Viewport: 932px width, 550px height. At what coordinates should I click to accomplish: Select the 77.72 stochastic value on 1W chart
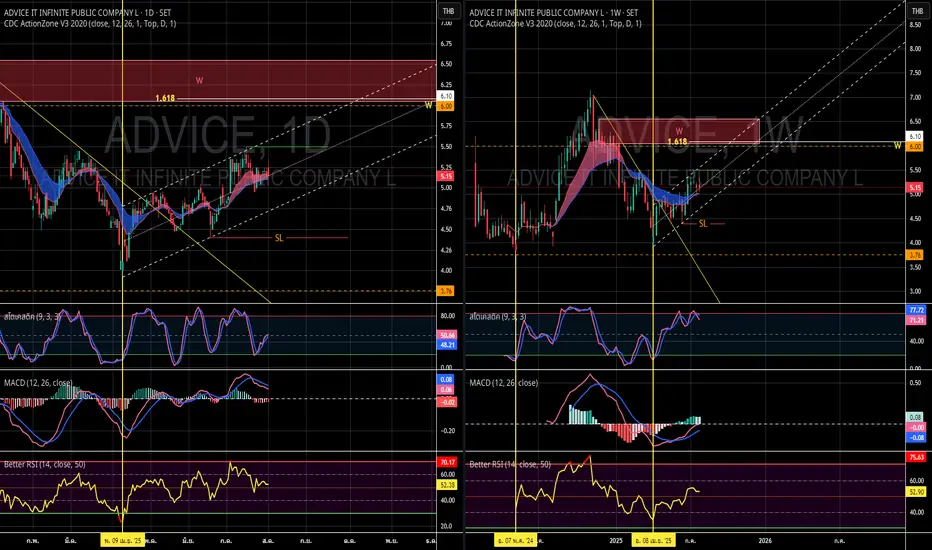coord(916,310)
